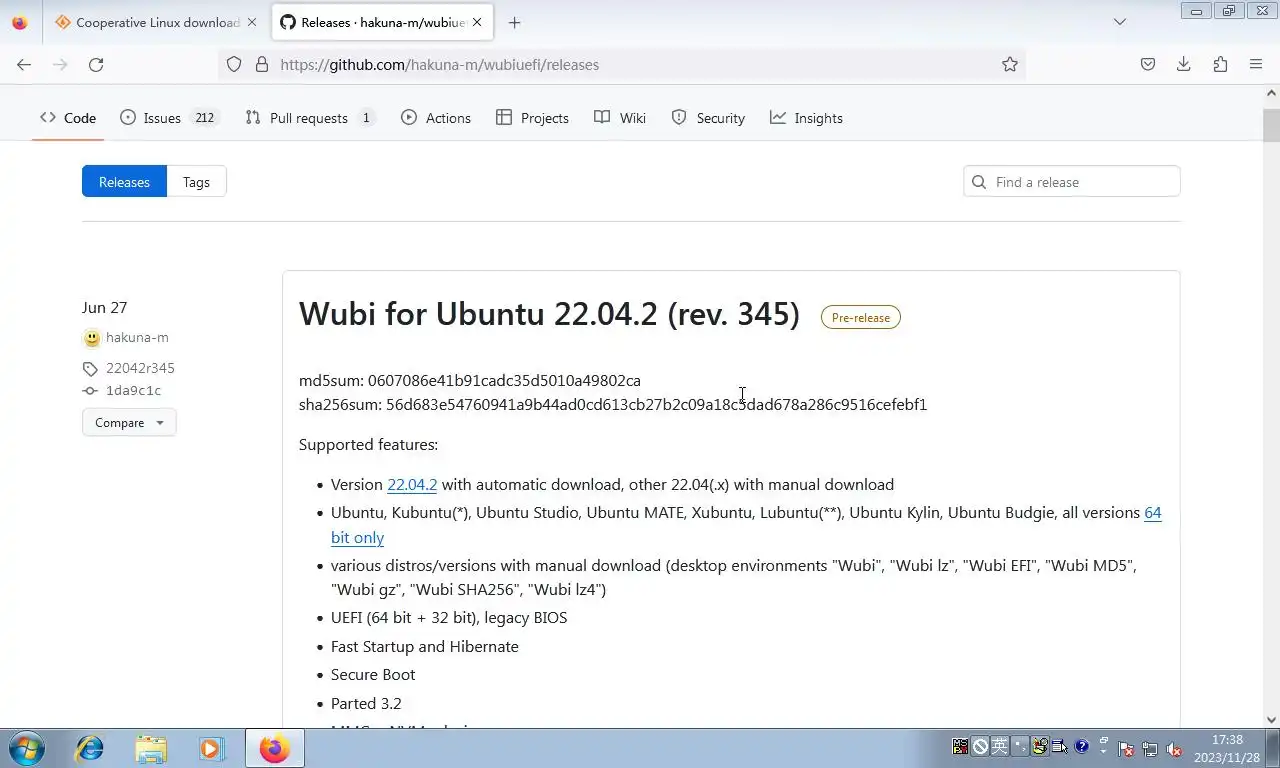Viewport: 1280px width, 768px height.
Task: Open the Windows Start menu
Action: [26, 748]
